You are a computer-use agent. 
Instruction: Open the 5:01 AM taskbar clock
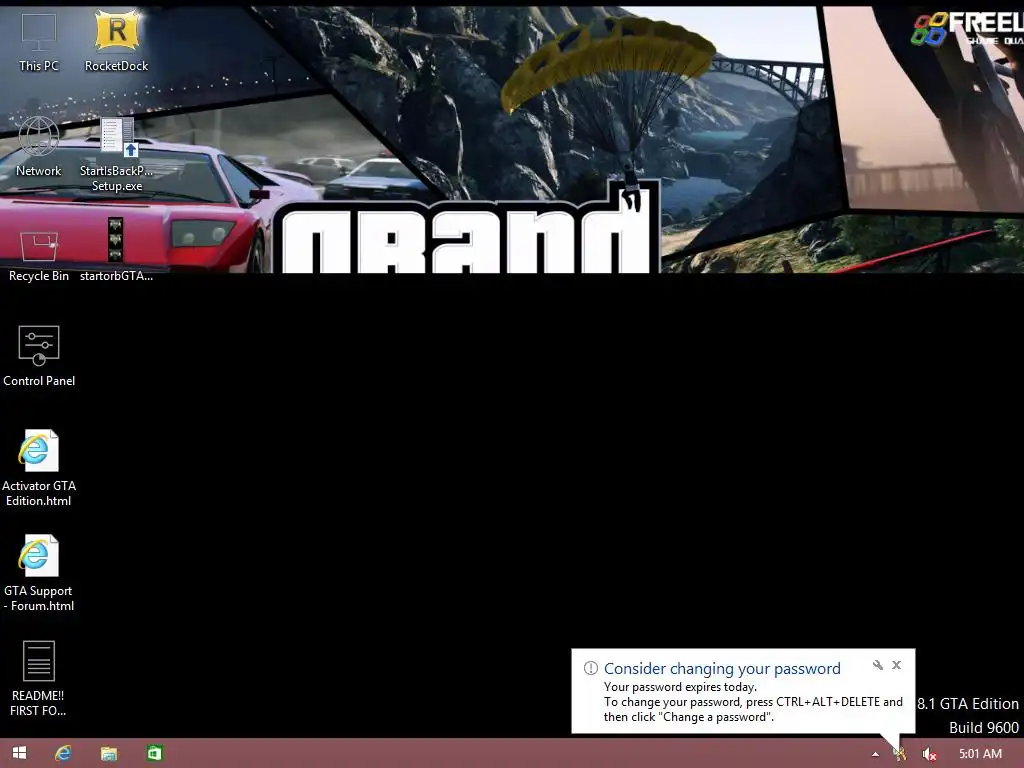click(980, 754)
